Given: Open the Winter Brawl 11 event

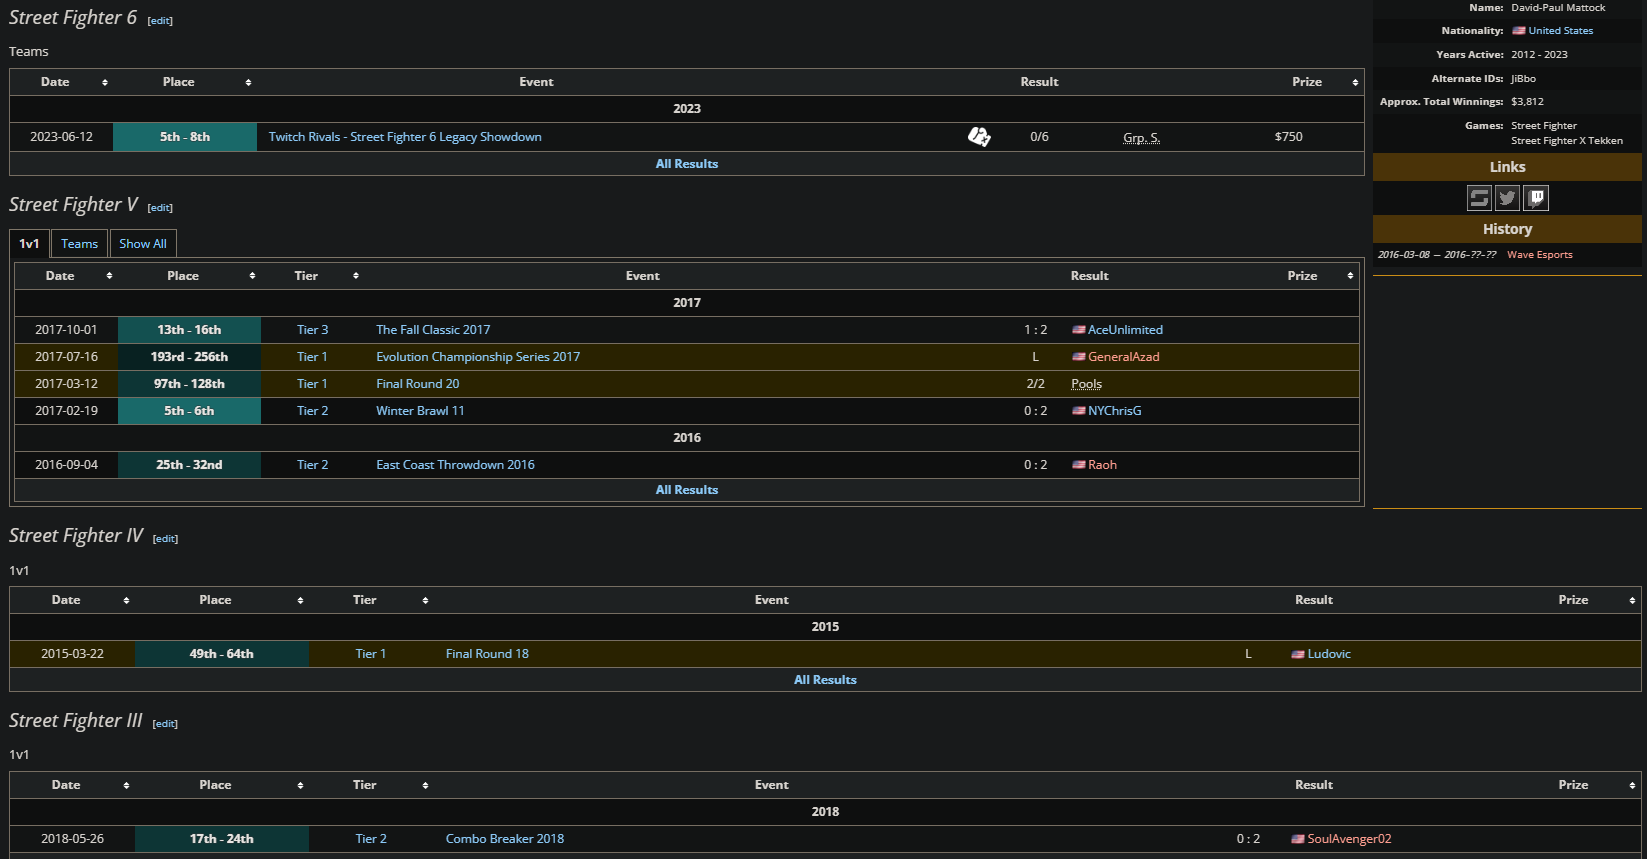Looking at the screenshot, I should [x=420, y=411].
